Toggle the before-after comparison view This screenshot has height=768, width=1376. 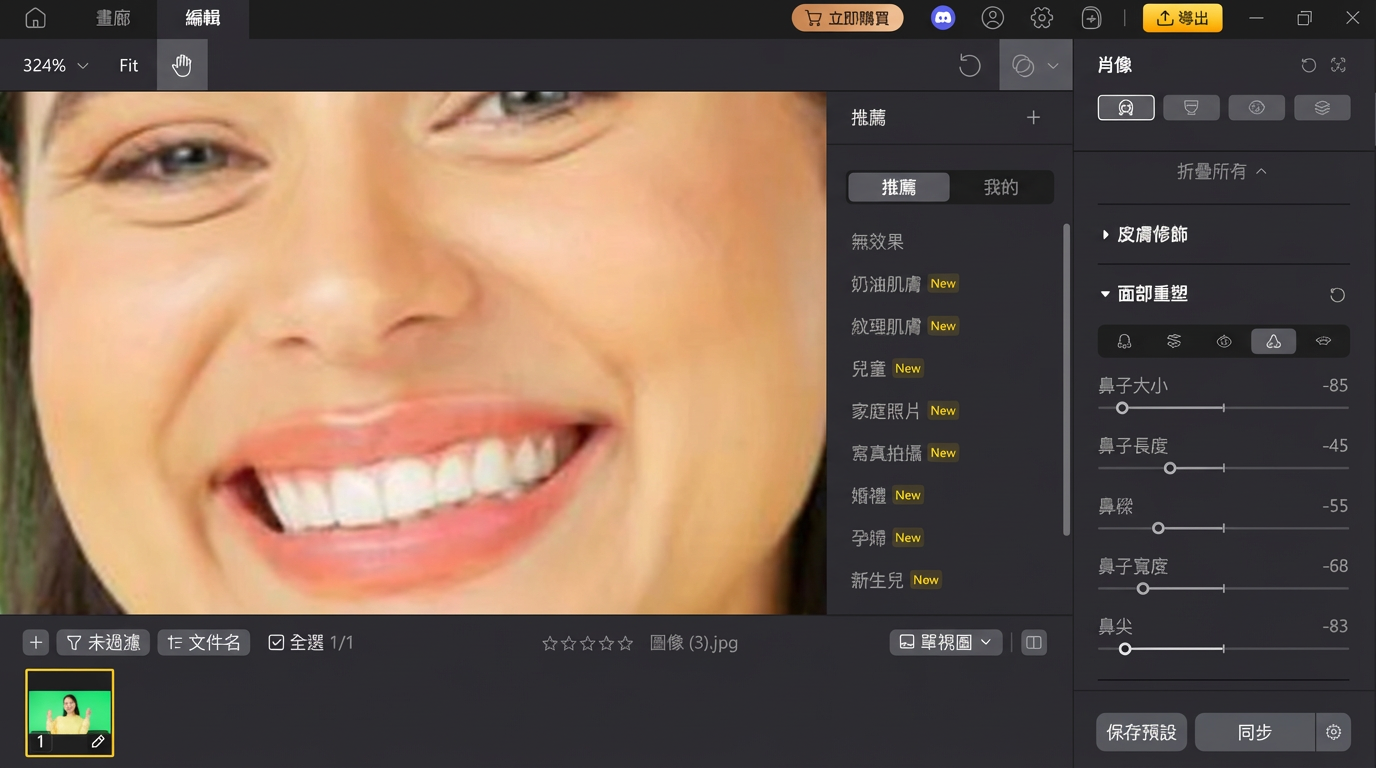pyautogui.click(x=1022, y=64)
